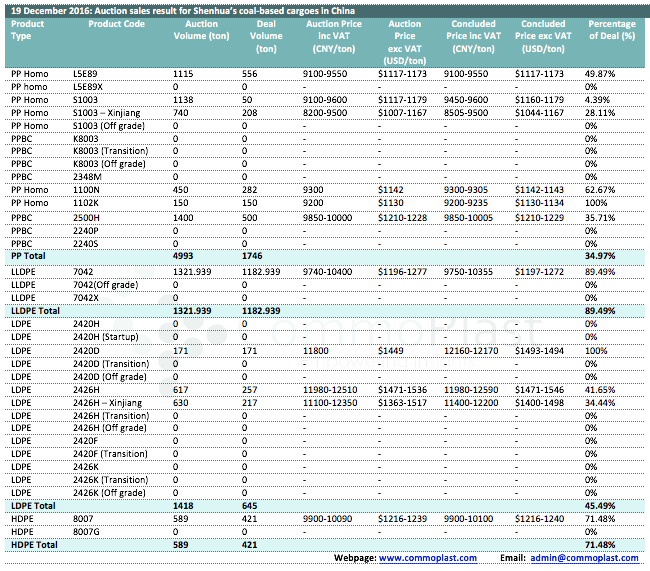650x571 pixels.
Task: Click the Percentage of Deal column header
Action: [612, 30]
